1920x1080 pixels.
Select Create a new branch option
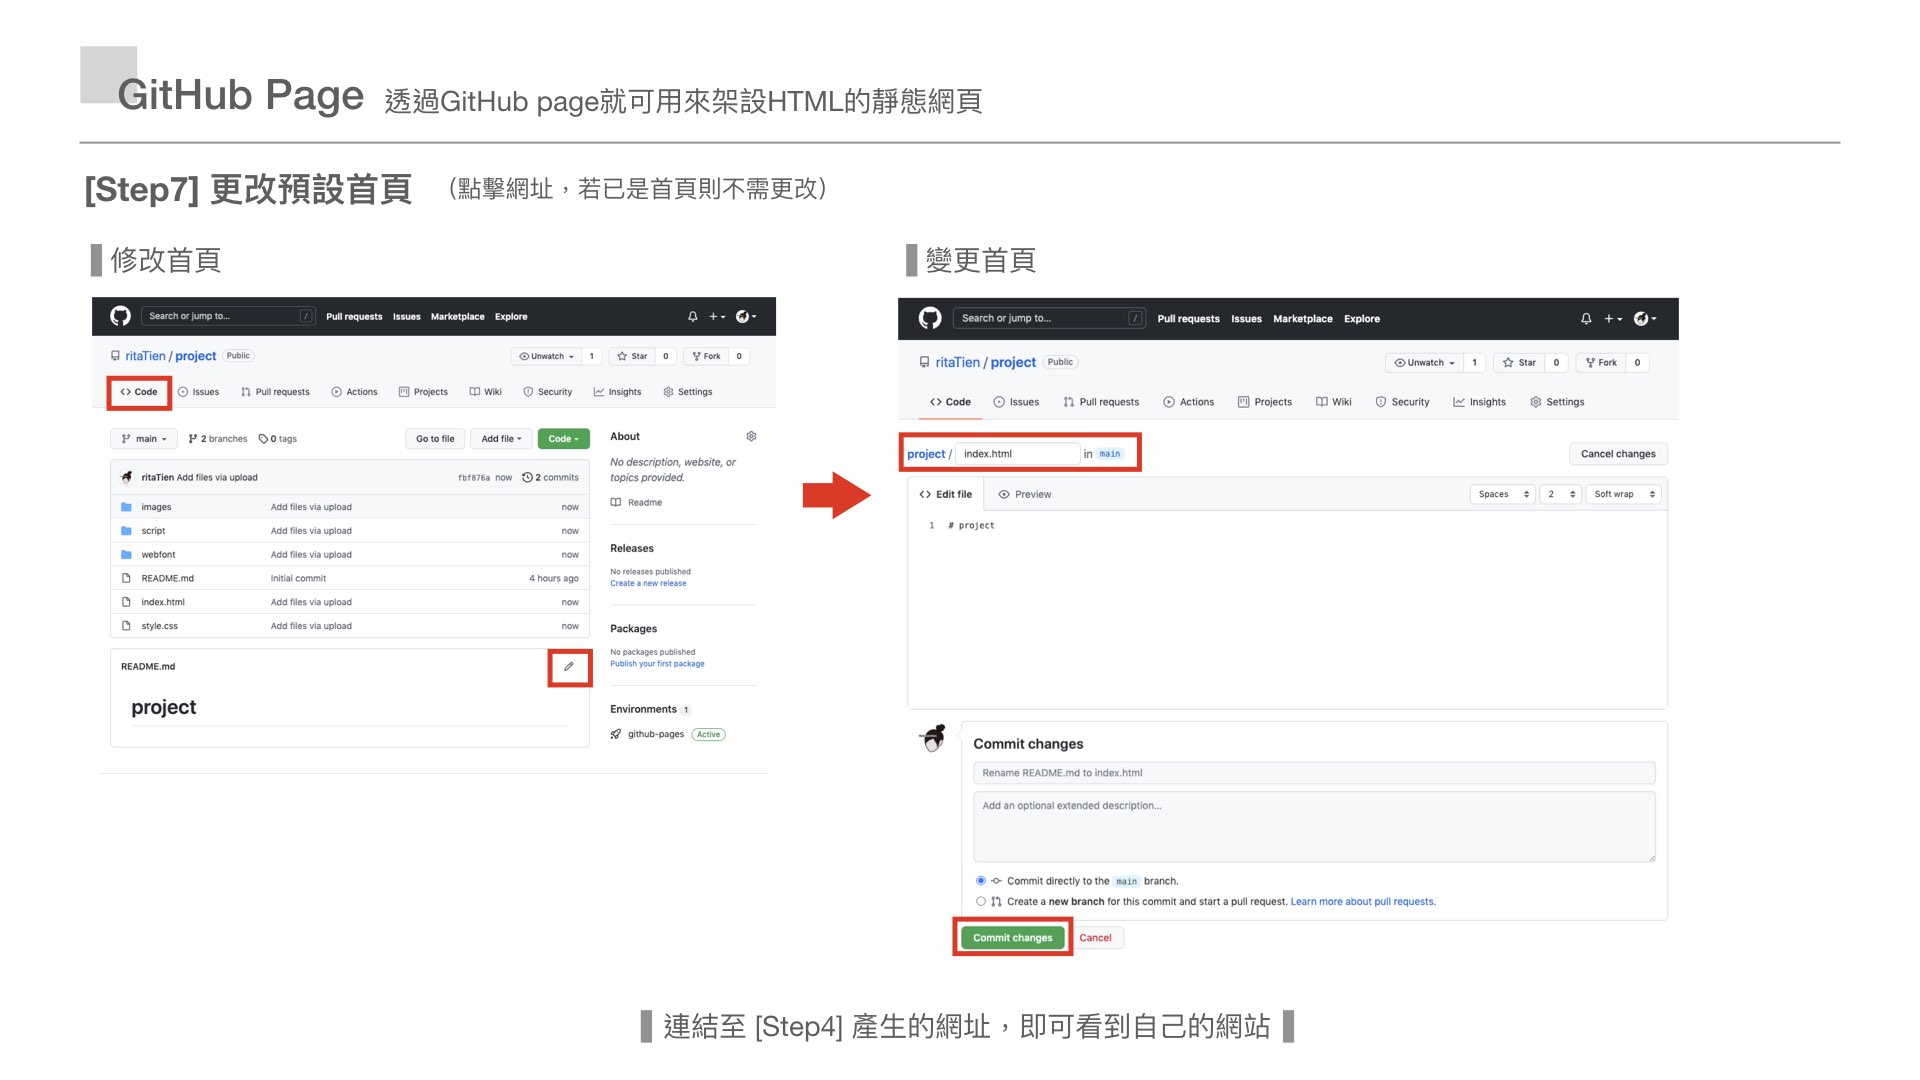(x=981, y=902)
